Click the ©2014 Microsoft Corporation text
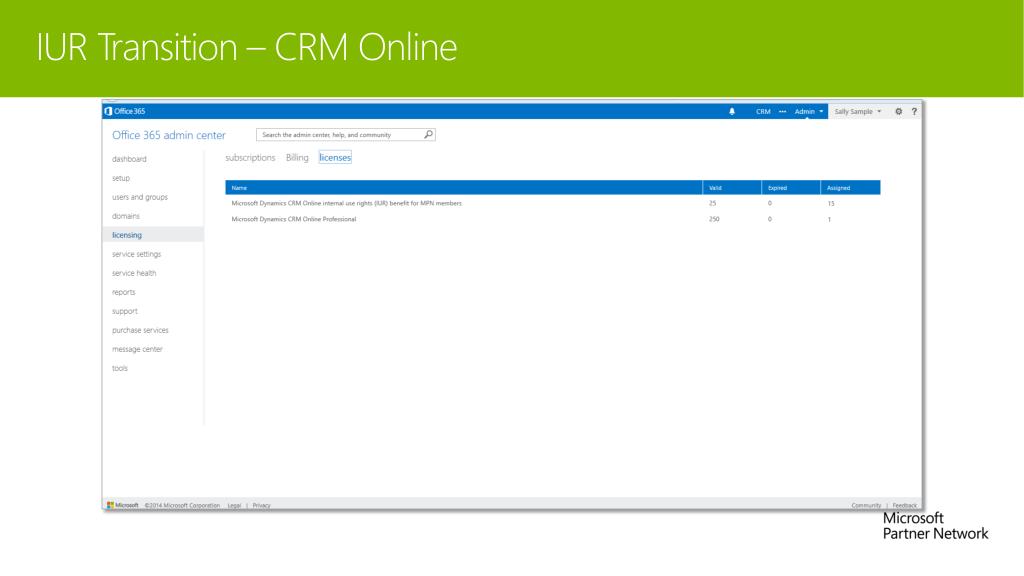The height and width of the screenshot is (576, 1024). point(182,505)
